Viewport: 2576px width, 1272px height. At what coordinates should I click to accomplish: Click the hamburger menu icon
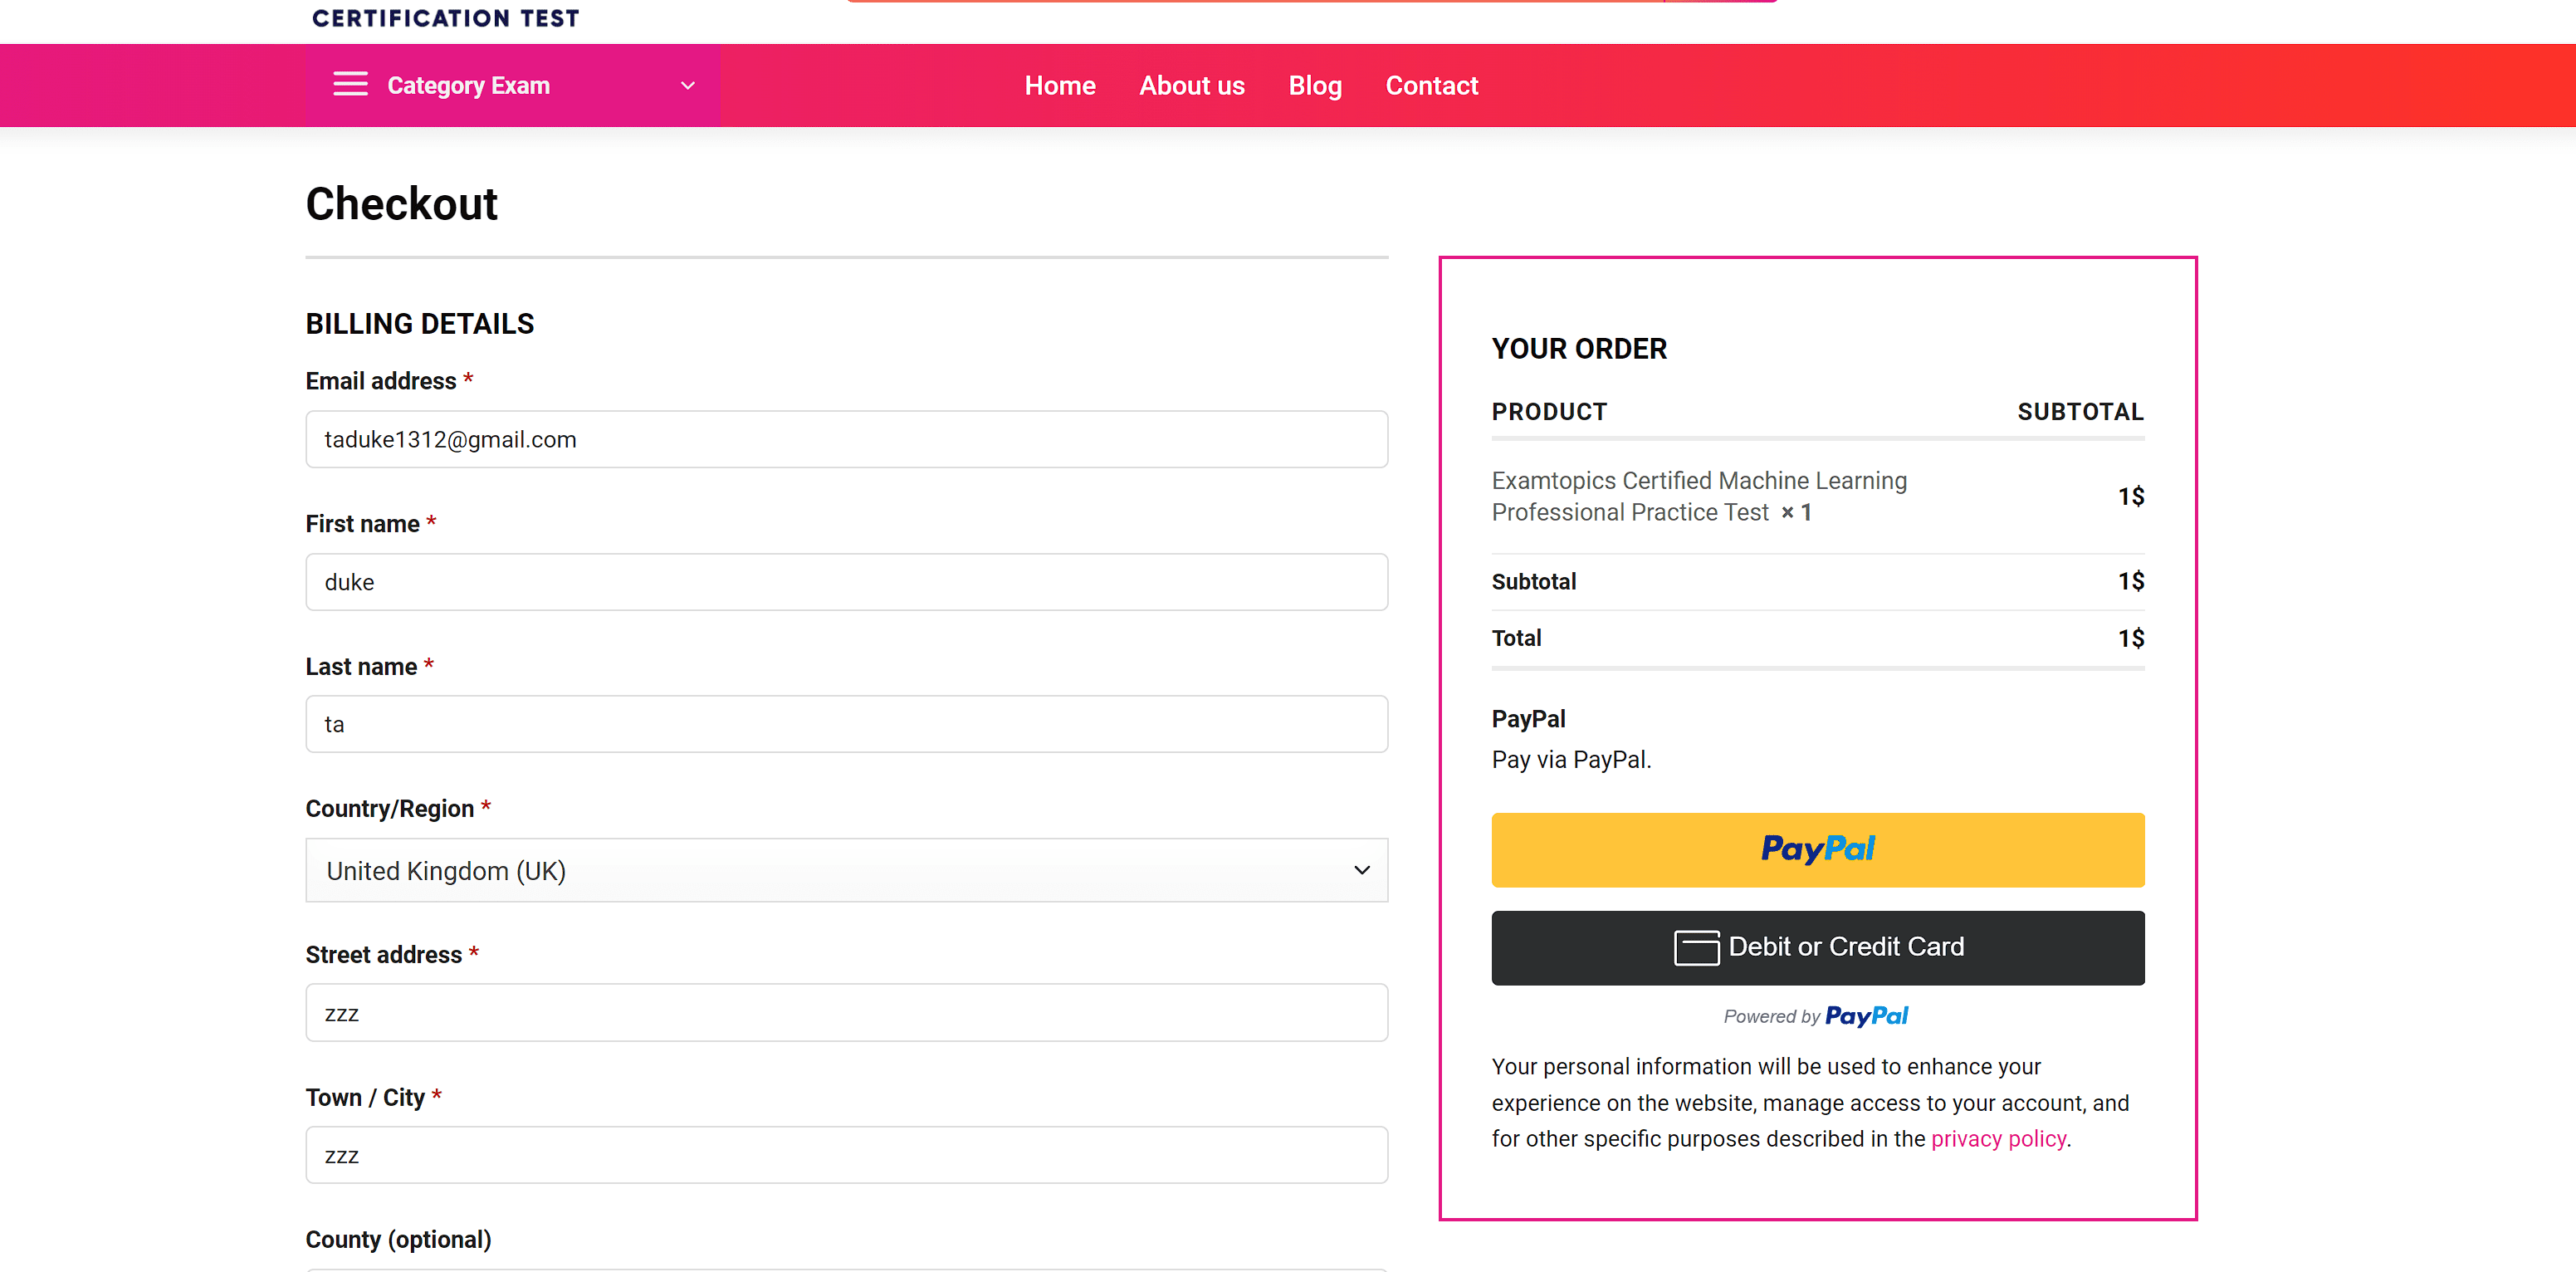click(x=350, y=85)
